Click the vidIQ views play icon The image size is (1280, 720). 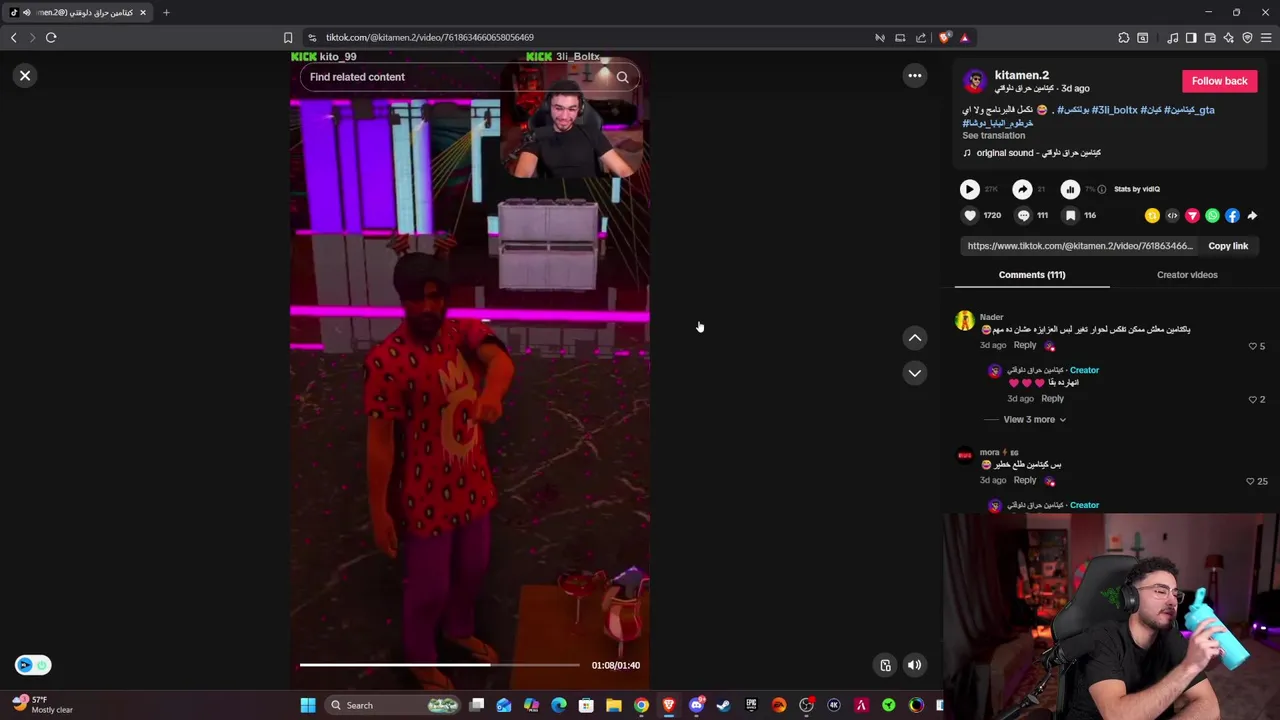(969, 189)
